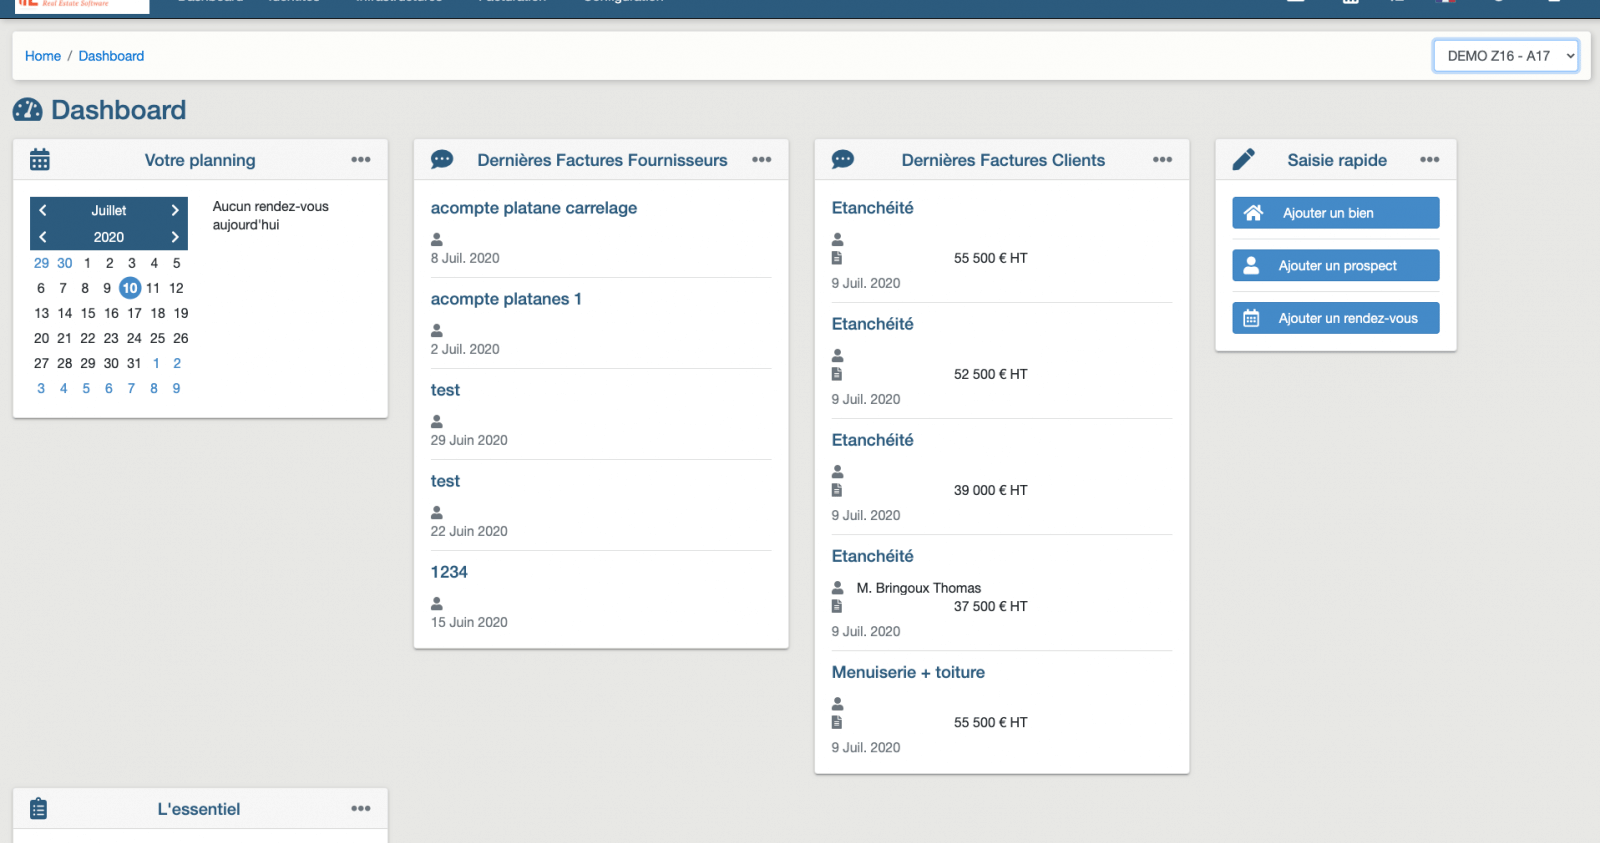Go to next month after Juillet
The image size is (1600, 843).
pyautogui.click(x=175, y=210)
